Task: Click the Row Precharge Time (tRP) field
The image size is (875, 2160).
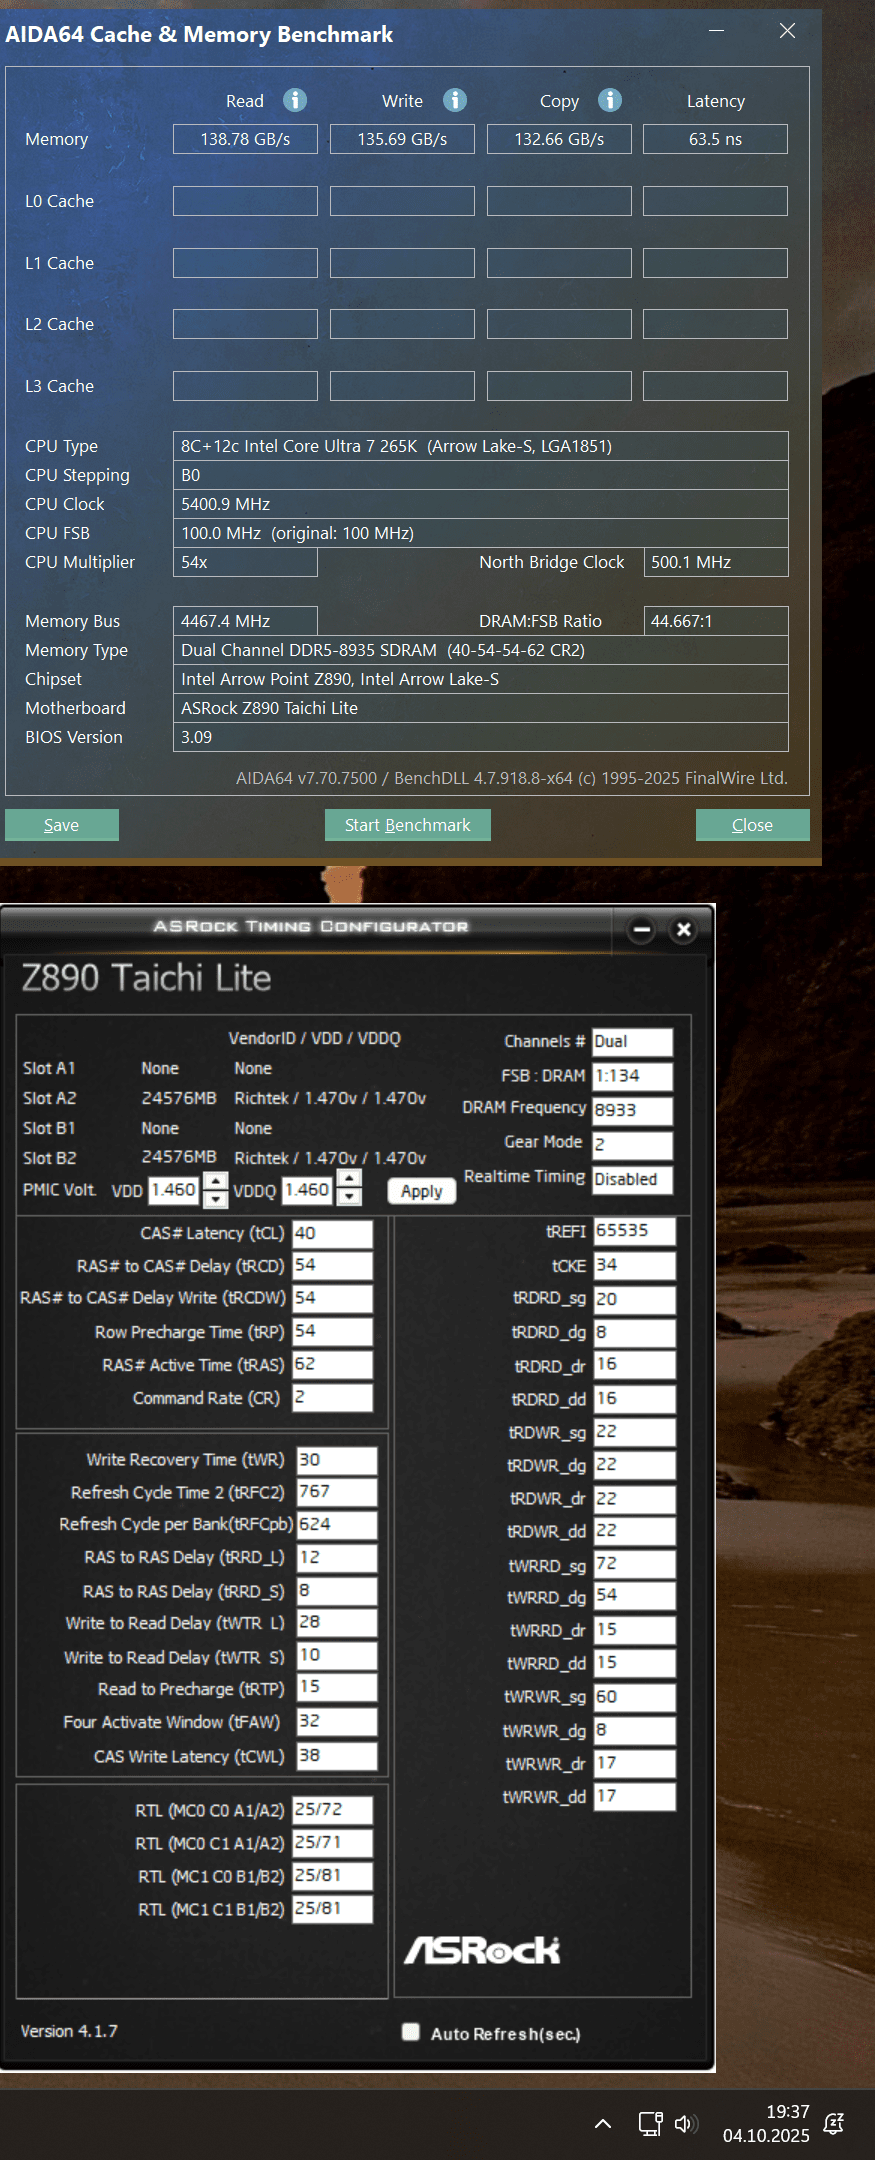Action: pyautogui.click(x=332, y=1332)
